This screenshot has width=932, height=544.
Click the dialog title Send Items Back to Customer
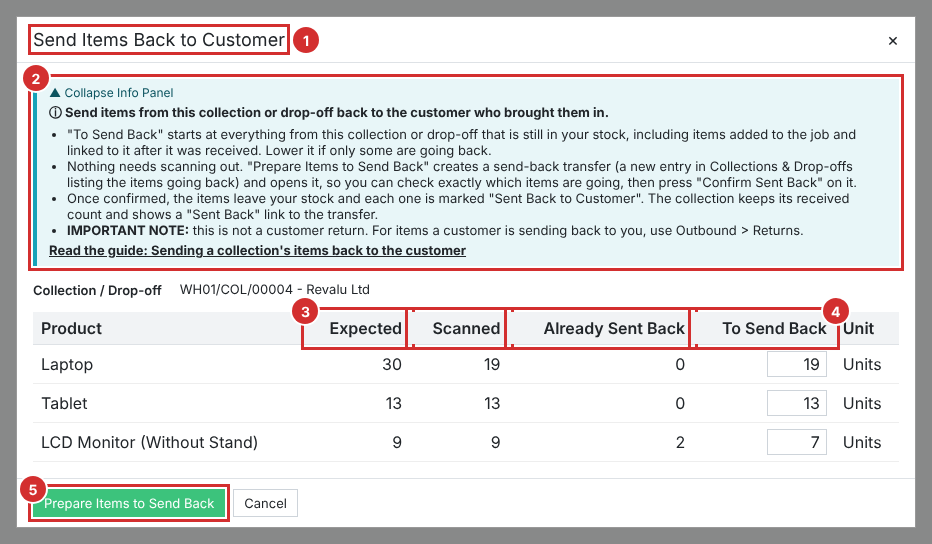(x=159, y=40)
